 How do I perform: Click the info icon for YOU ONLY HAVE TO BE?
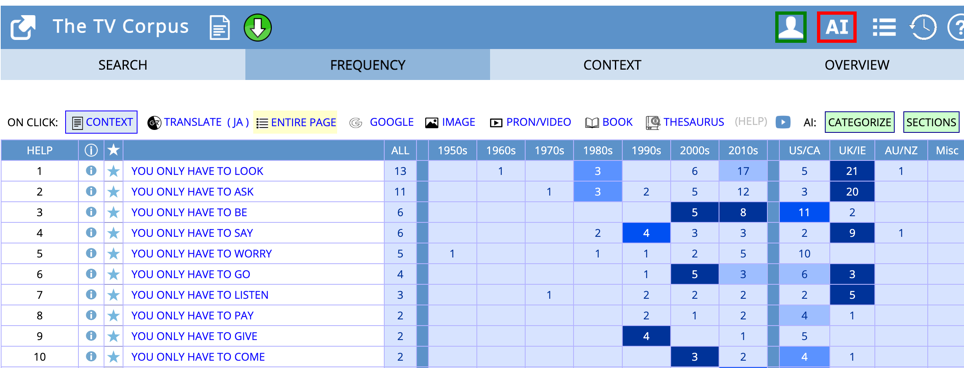(91, 212)
